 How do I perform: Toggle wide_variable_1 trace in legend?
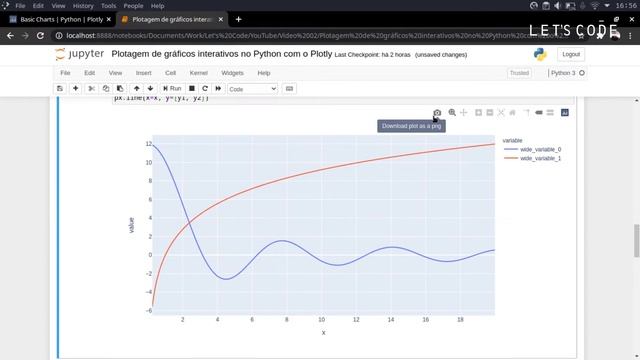click(x=533, y=158)
